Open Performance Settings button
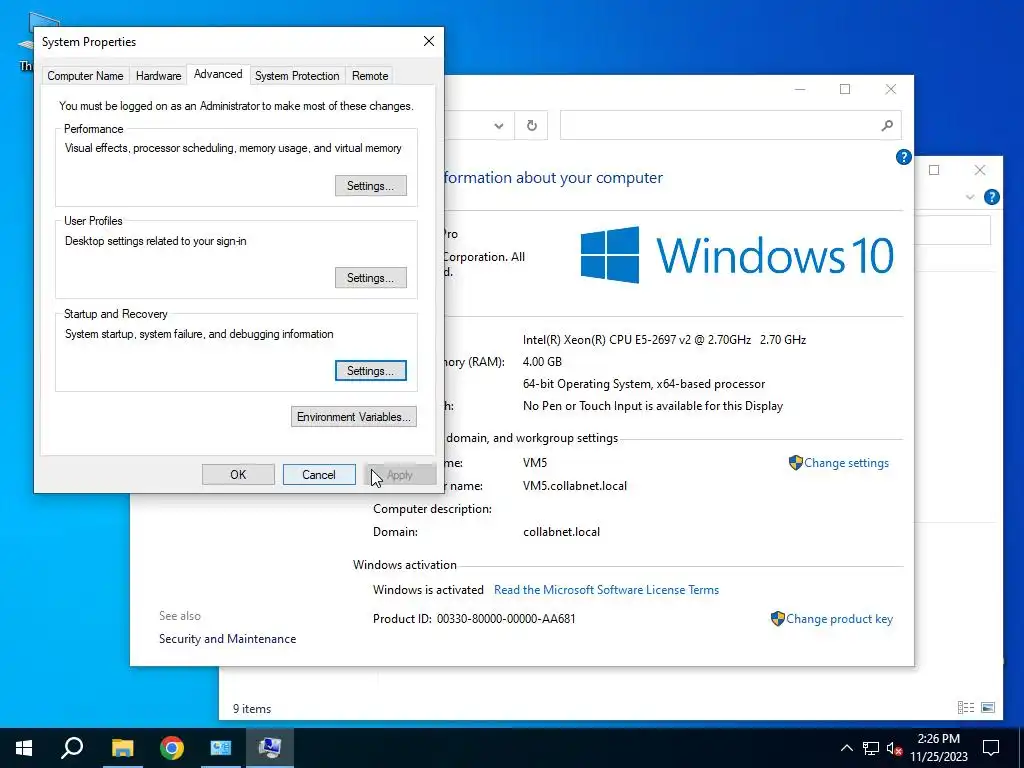 coord(371,185)
